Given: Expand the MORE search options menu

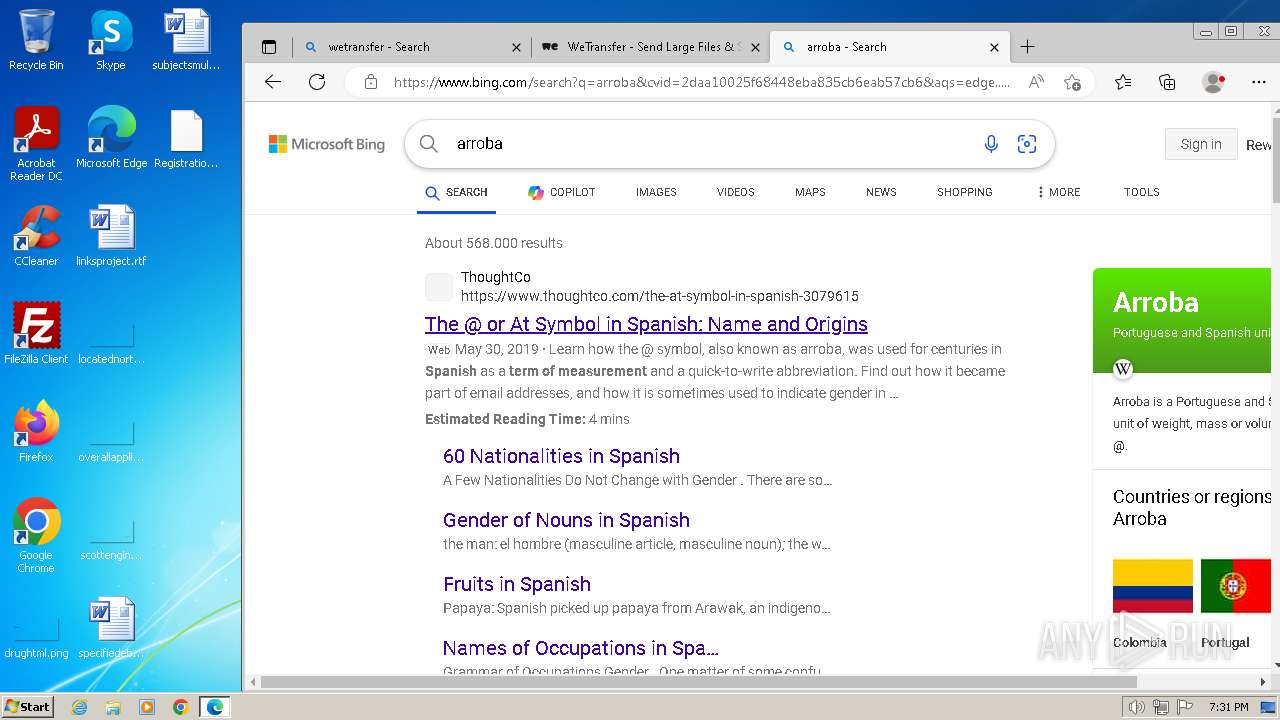Looking at the screenshot, I should coord(1058,192).
